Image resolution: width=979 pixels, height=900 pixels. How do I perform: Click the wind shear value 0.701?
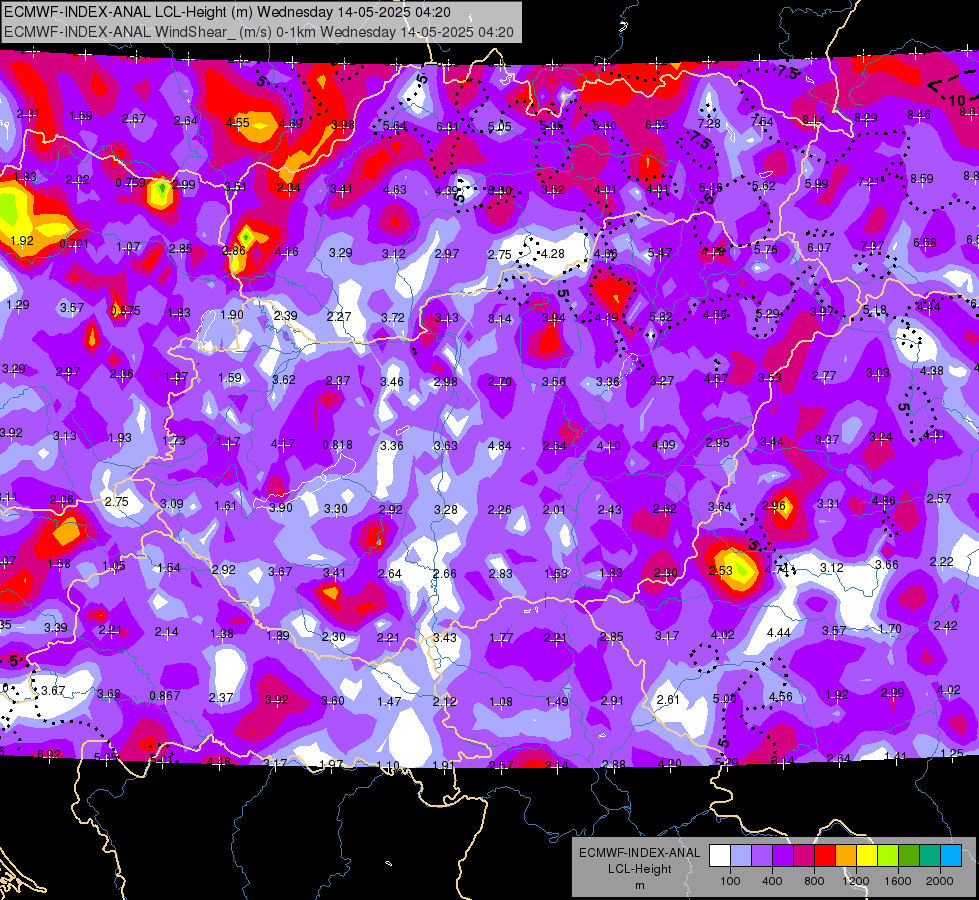(x=74, y=244)
